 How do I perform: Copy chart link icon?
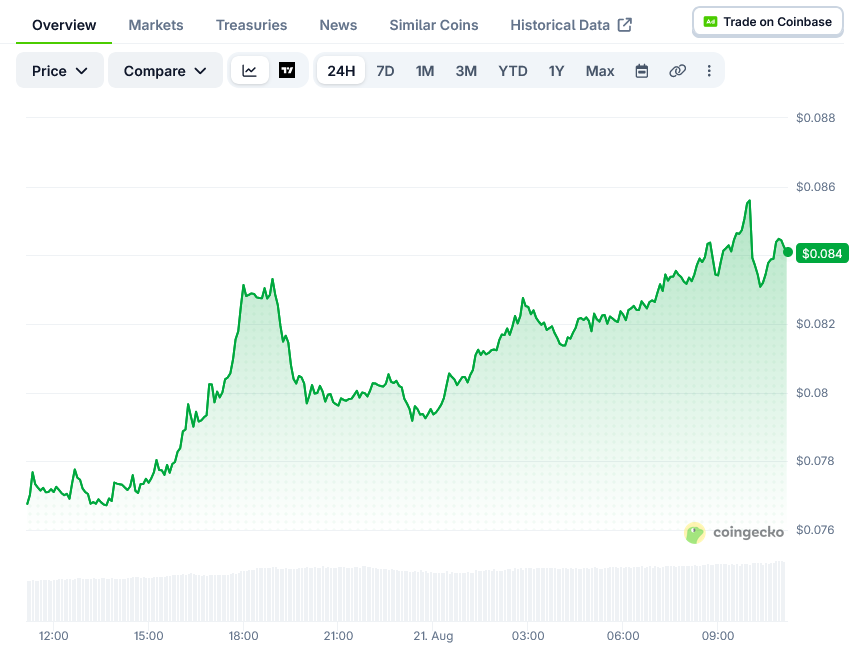tap(677, 71)
